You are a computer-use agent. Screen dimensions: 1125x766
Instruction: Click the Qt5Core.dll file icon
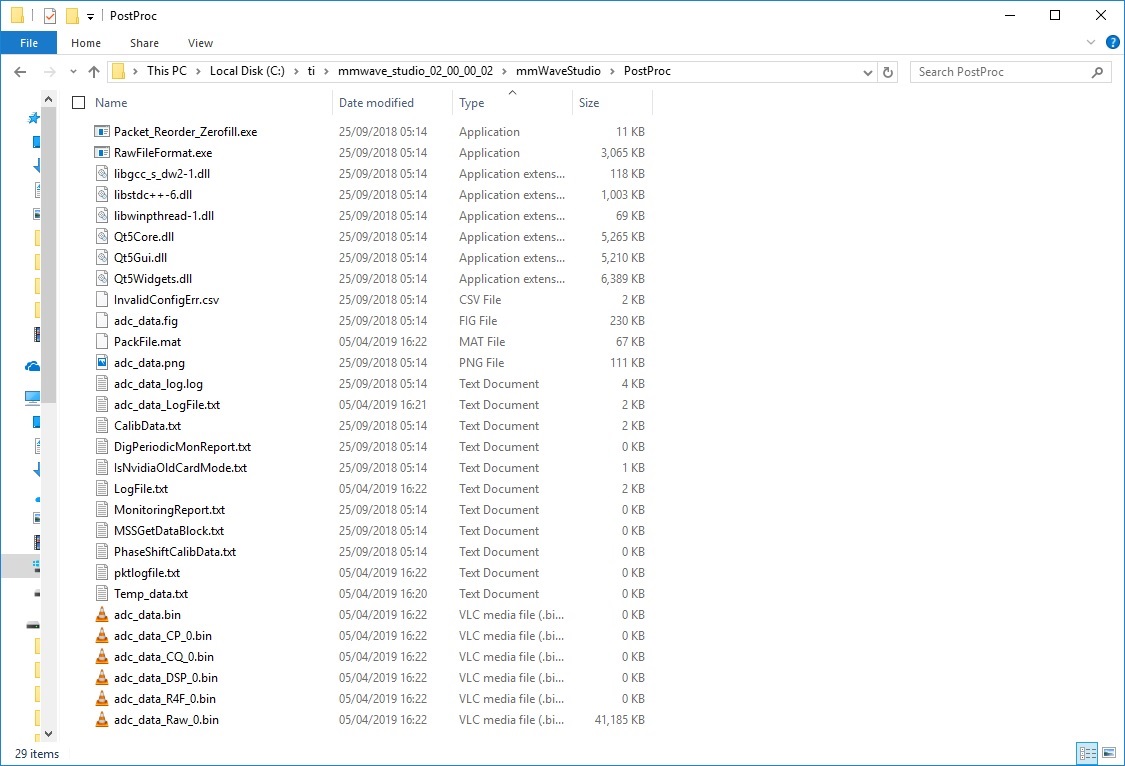(x=102, y=237)
